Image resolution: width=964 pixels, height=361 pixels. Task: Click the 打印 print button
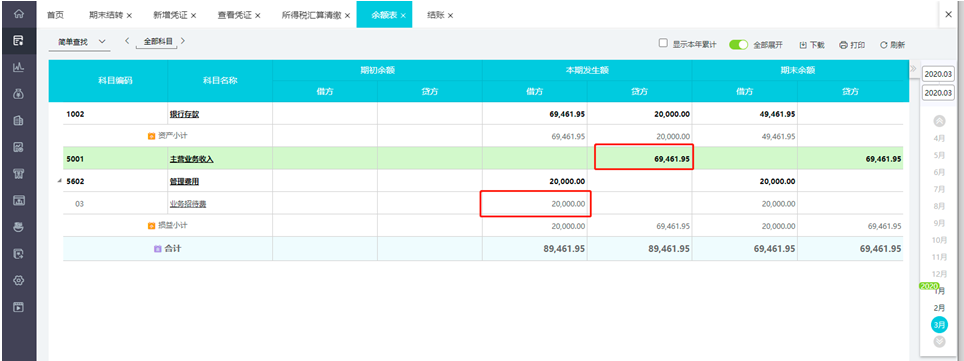tap(852, 45)
